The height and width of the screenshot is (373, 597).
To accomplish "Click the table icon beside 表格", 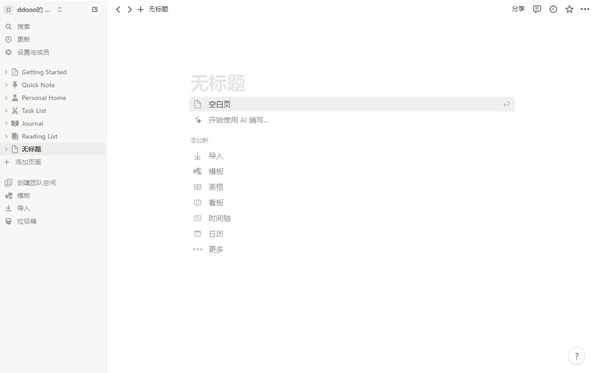I will [198, 187].
